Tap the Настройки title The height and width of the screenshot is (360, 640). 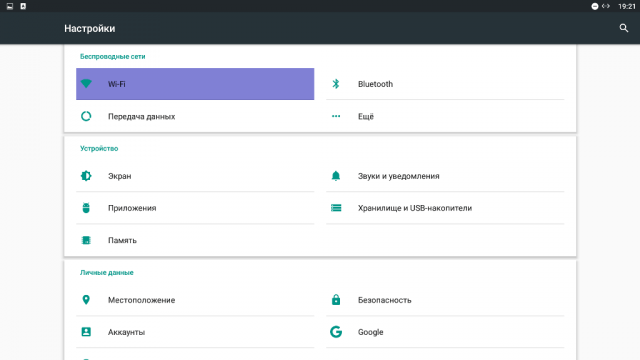pyautogui.click(x=89, y=28)
